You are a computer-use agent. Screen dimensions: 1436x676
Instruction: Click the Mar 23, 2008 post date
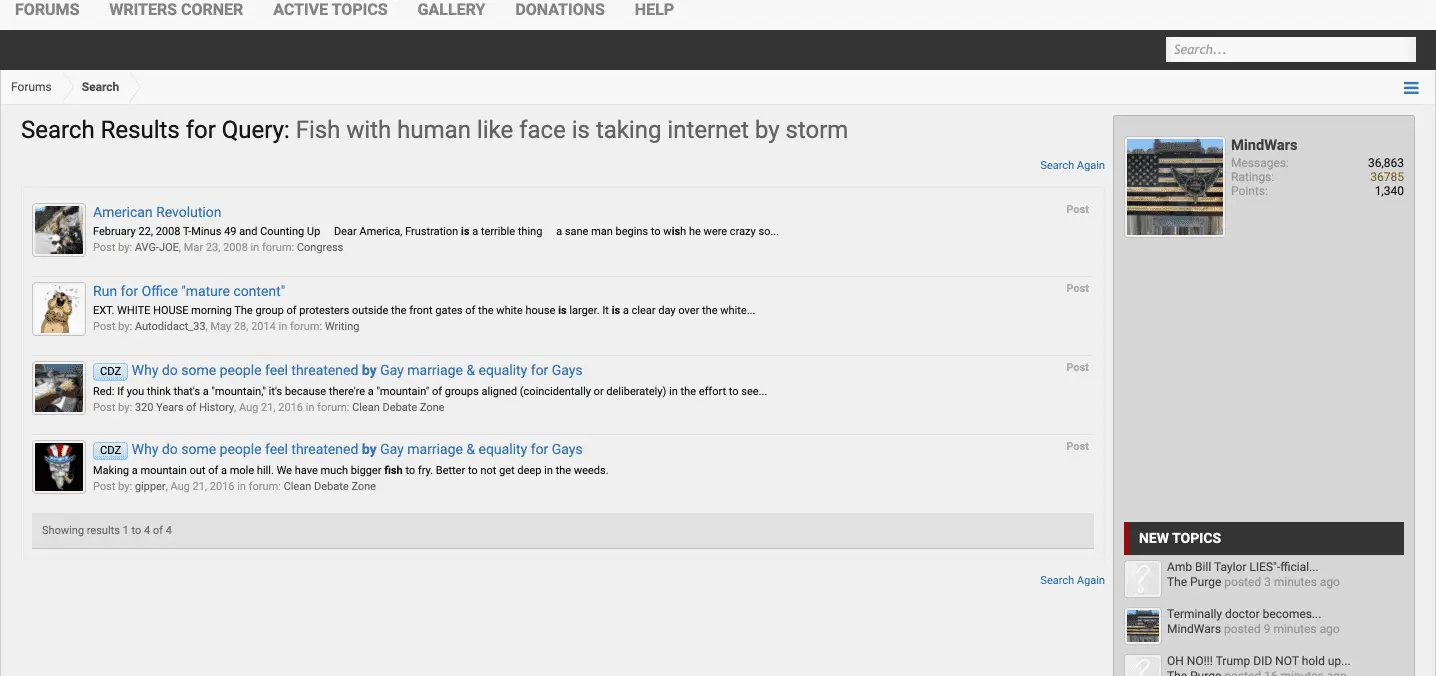(215, 247)
